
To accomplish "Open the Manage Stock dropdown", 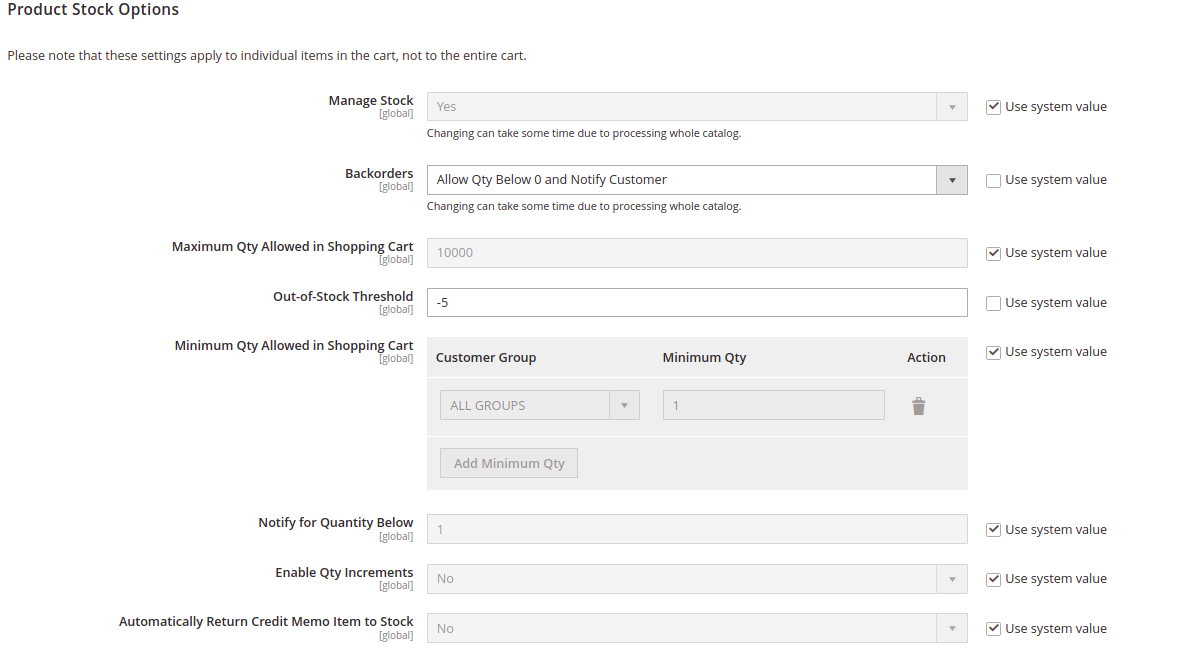I will point(951,106).
